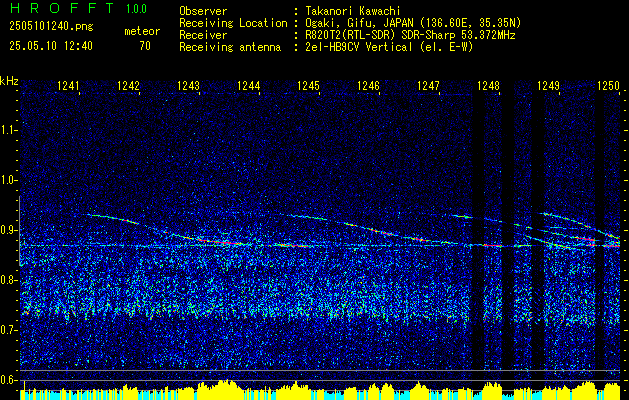The image size is (629, 400).
Task: Select the 1244 time marker
Action: pos(249,85)
